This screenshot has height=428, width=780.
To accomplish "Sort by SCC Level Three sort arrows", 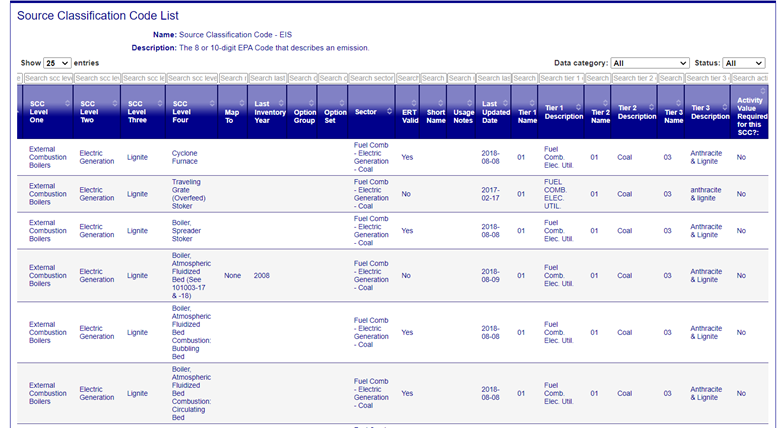I will pyautogui.click(x=160, y=104).
